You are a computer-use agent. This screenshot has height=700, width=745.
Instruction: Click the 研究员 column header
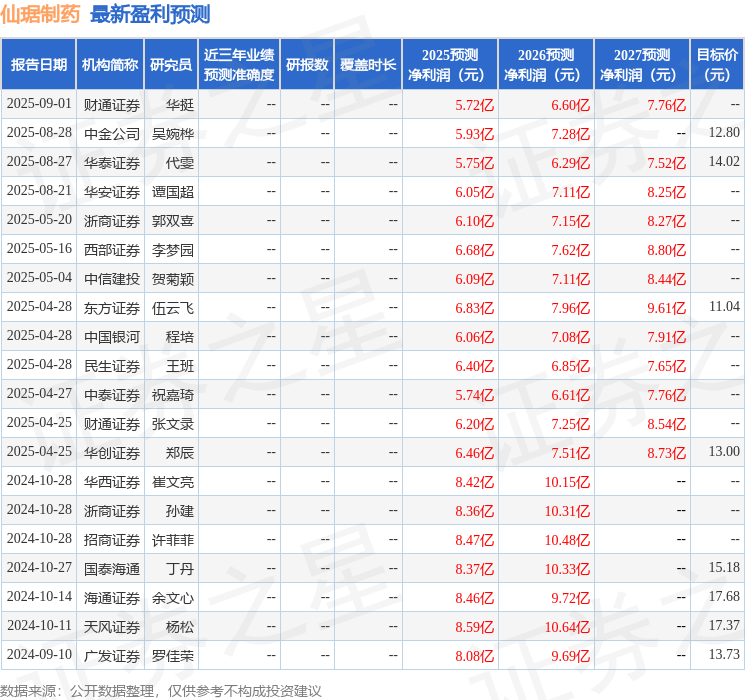171,65
